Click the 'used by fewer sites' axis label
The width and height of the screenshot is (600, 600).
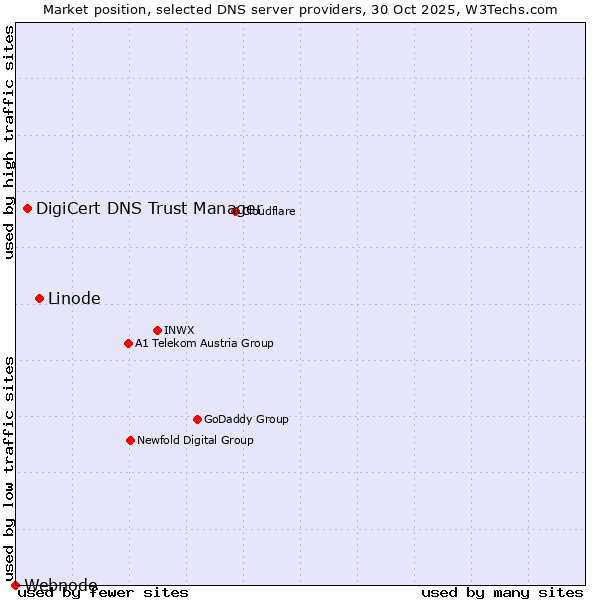(103, 593)
